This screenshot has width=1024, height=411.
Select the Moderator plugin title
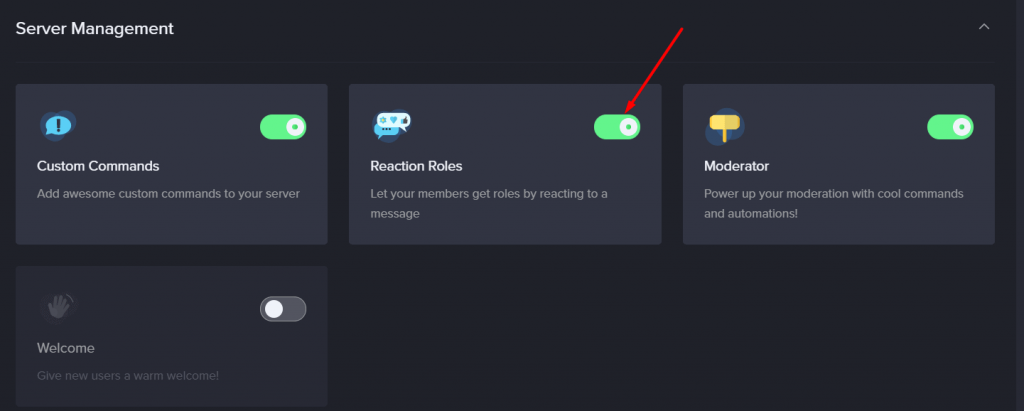[x=736, y=166]
